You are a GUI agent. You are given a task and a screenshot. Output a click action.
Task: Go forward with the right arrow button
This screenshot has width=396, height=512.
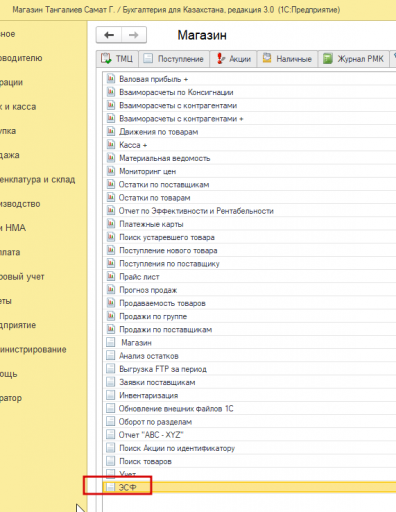[134, 35]
